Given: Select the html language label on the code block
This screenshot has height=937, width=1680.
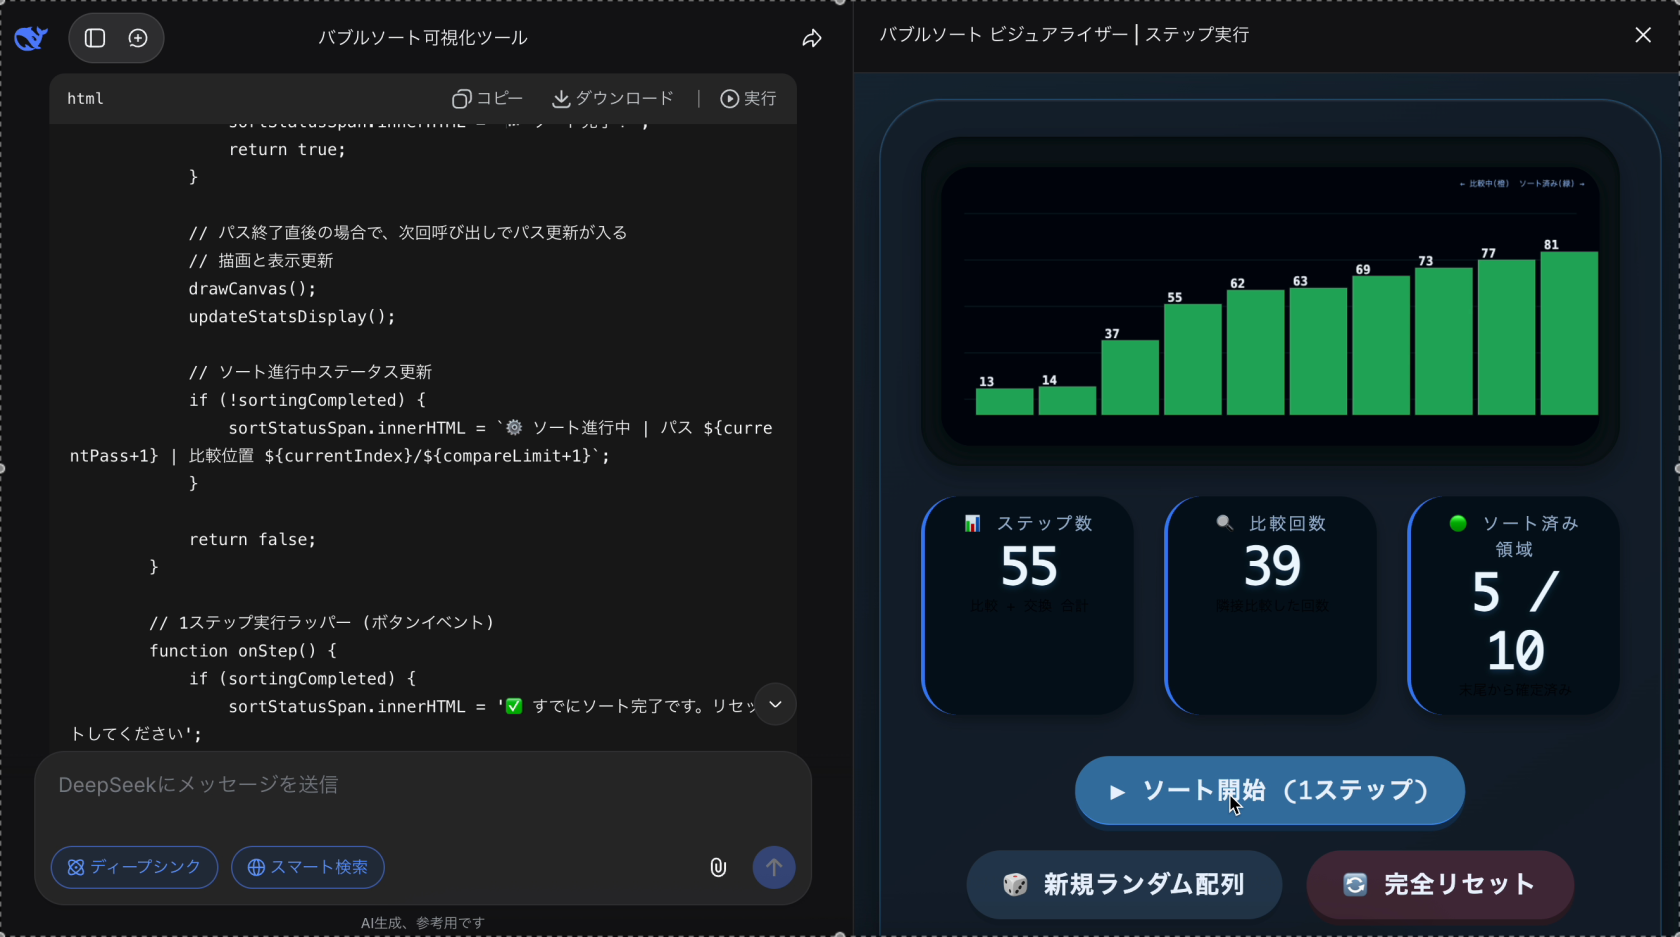Looking at the screenshot, I should (85, 98).
